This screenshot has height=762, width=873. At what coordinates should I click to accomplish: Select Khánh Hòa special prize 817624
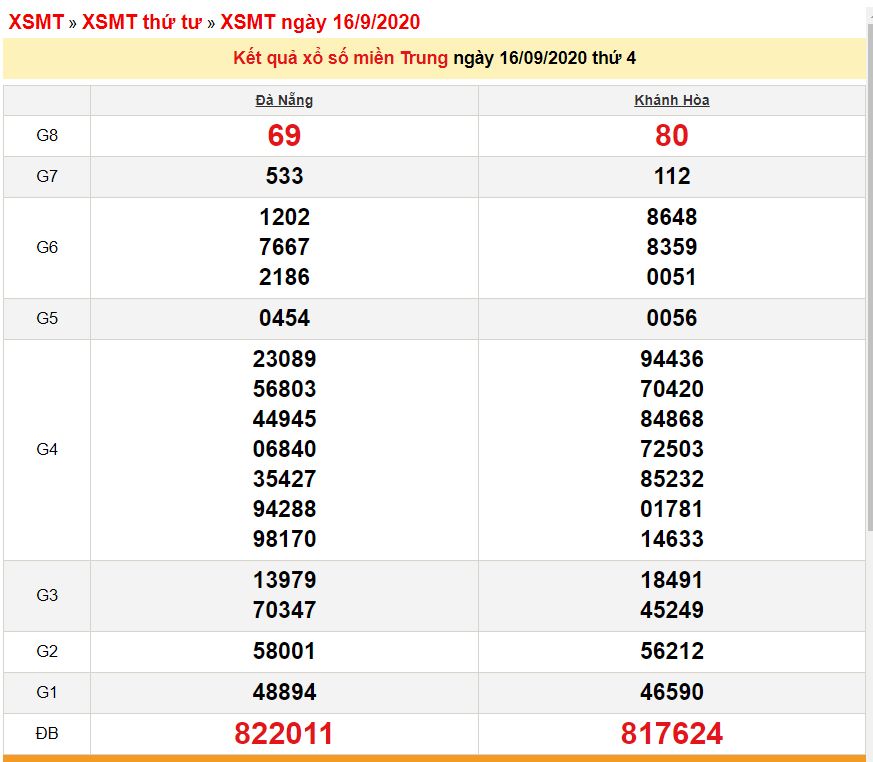pos(672,734)
